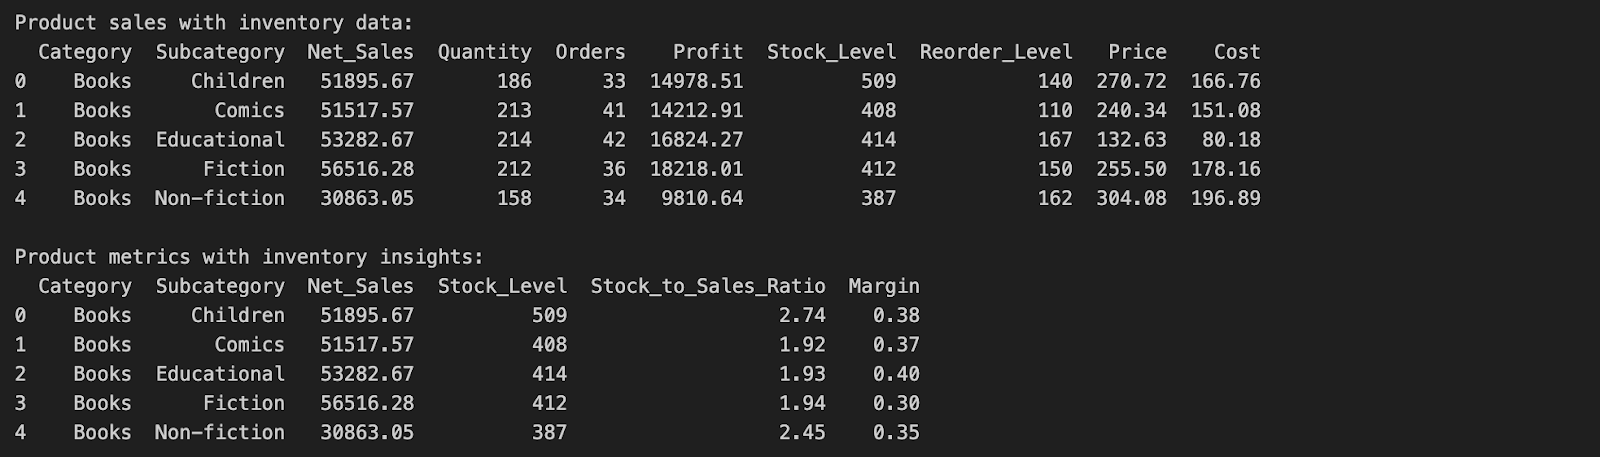Click the price value 304.08
The image size is (1600, 457).
point(1131,198)
